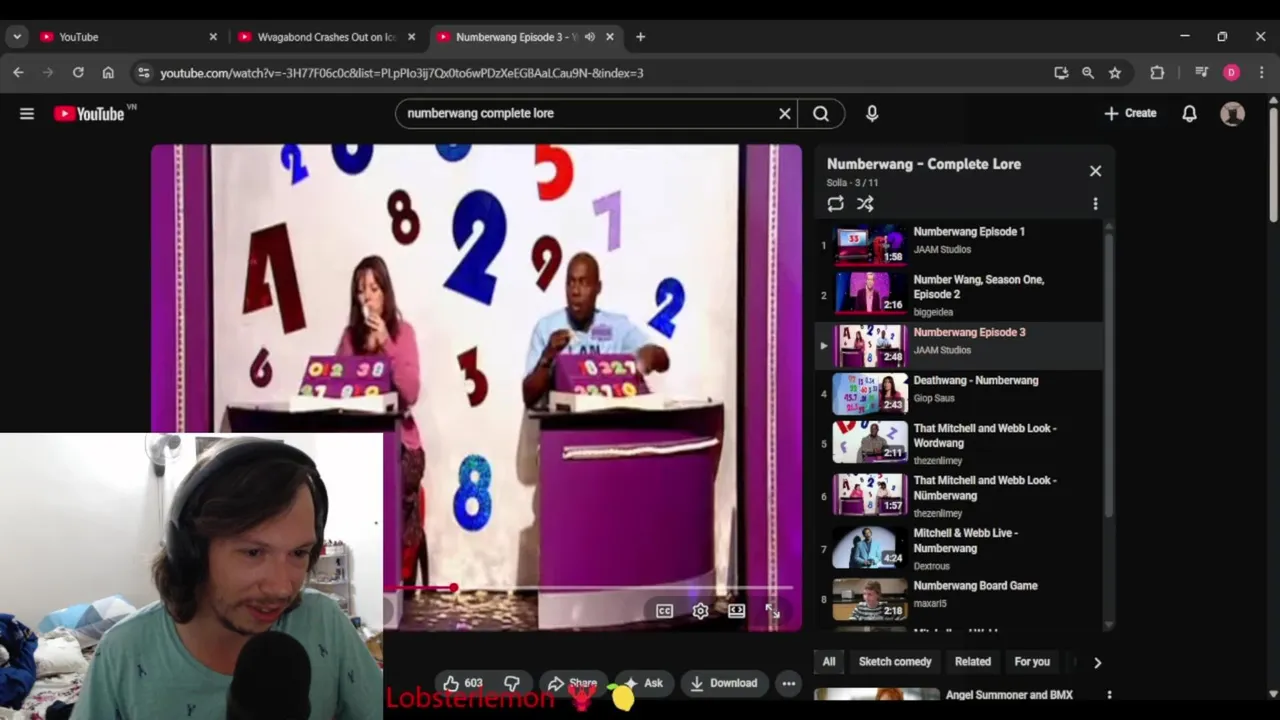Open playlist three-dot options menu
1280x720 pixels.
coord(1095,204)
